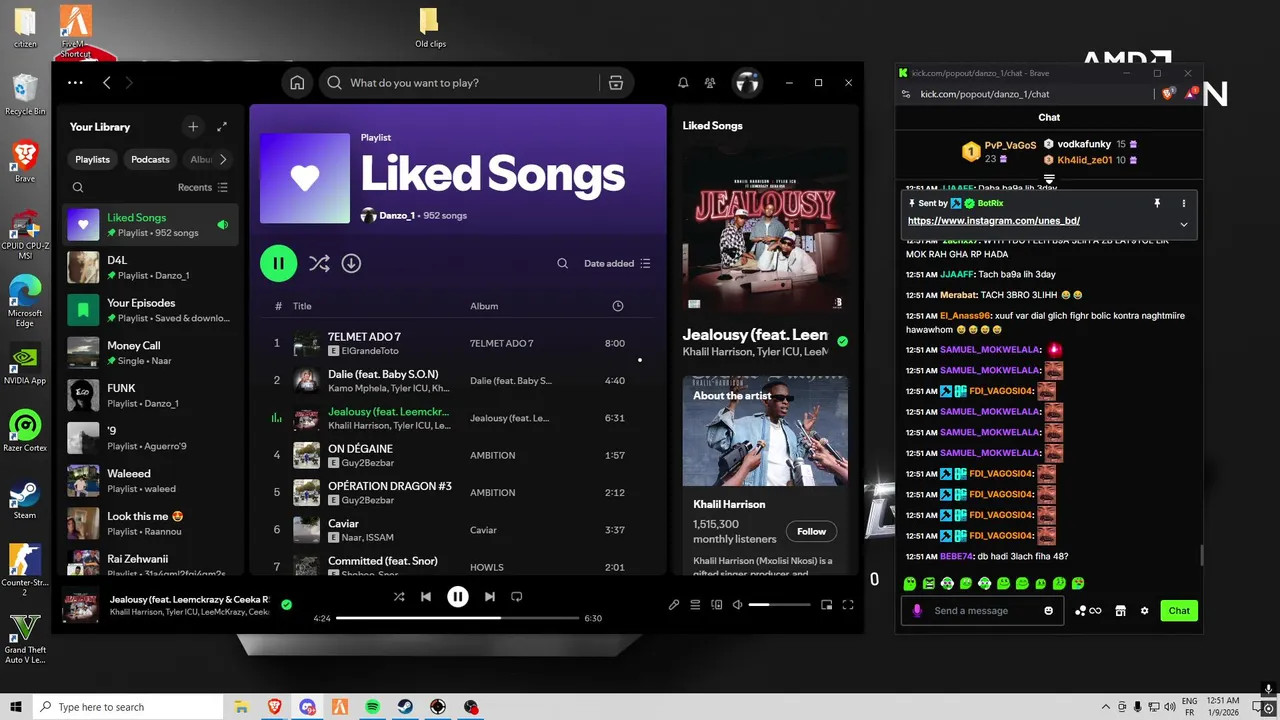Search in Your Library
Viewport: 1280px width, 720px height.
(x=78, y=187)
